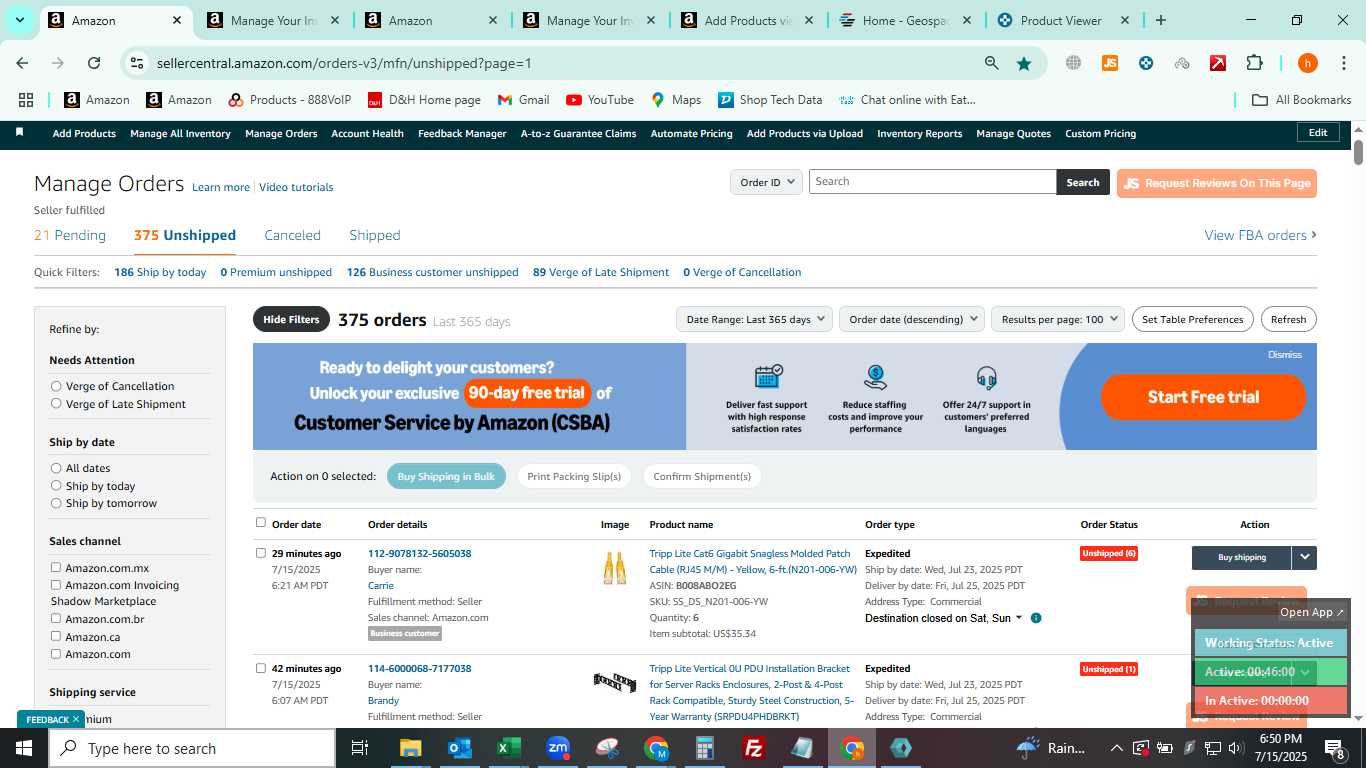Select Verge of Late Shipment radio filter
The height and width of the screenshot is (768, 1366).
(x=56, y=404)
